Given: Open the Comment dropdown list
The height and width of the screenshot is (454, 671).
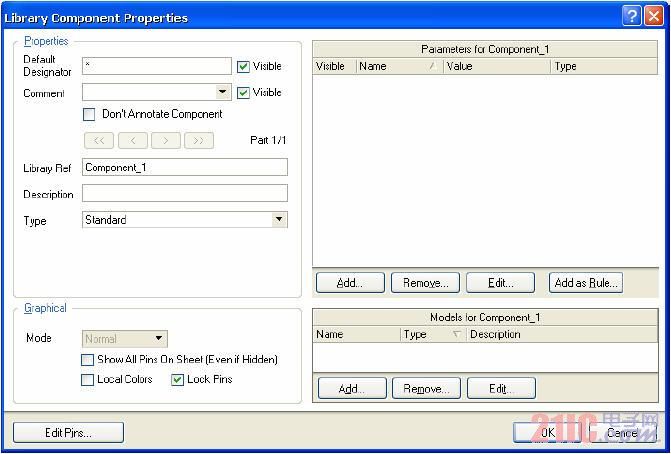Looking at the screenshot, I should [223, 93].
